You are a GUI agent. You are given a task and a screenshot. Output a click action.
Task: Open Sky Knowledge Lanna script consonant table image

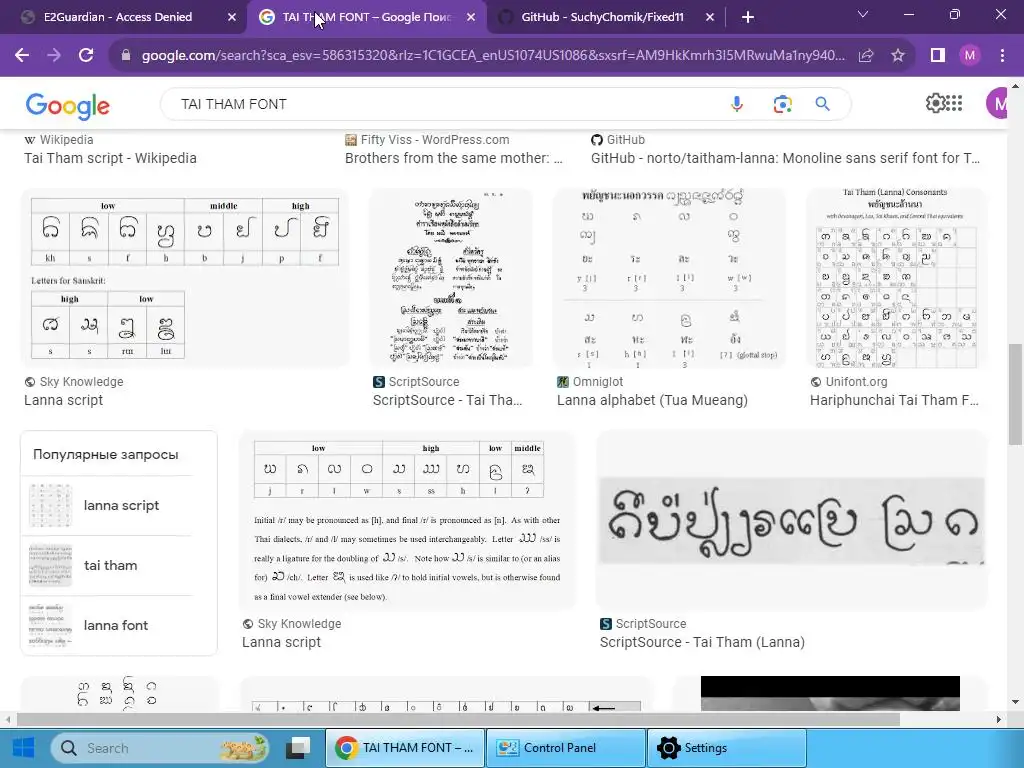point(185,278)
